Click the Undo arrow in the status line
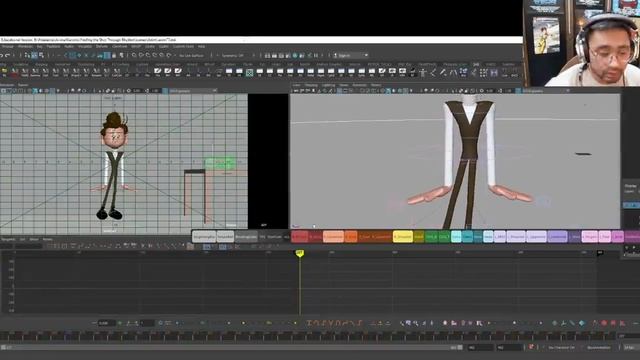 point(2,55)
